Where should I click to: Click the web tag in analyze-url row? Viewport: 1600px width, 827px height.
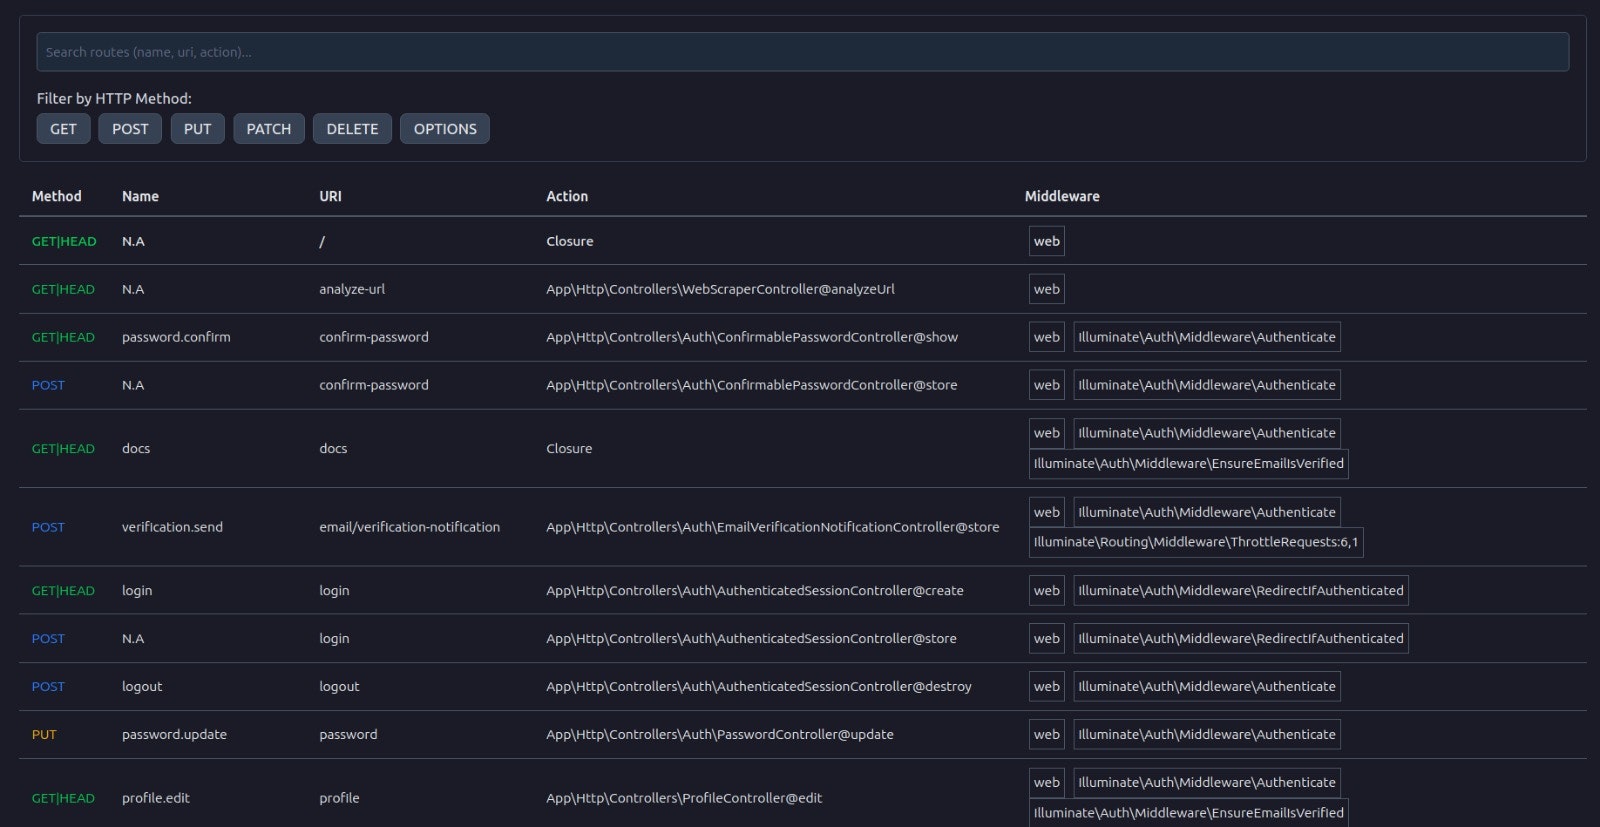pos(1047,289)
